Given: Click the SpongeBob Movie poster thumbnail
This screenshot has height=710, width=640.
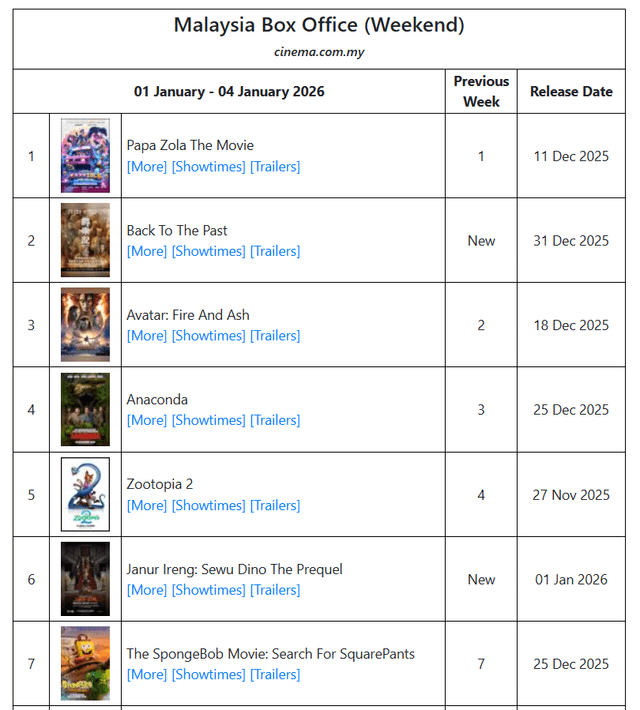Looking at the screenshot, I should tap(85, 664).
